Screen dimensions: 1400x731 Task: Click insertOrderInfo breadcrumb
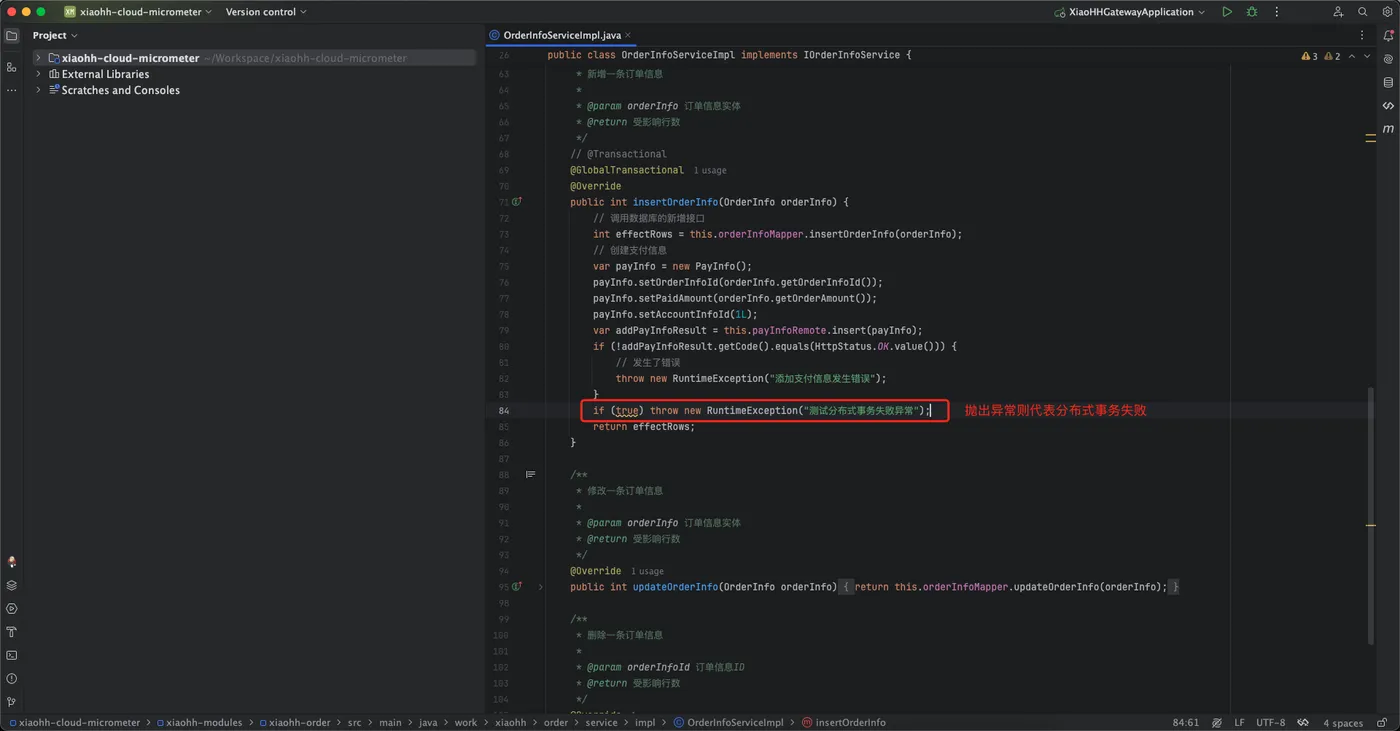[844, 722]
